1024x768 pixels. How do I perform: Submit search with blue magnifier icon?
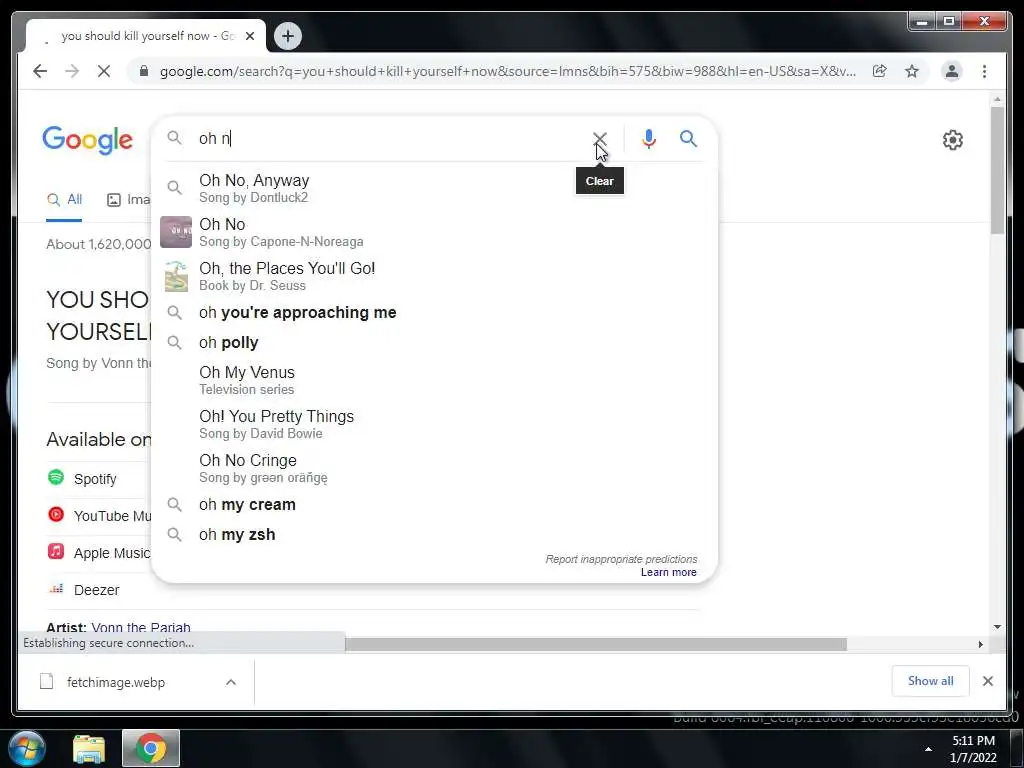(x=688, y=138)
